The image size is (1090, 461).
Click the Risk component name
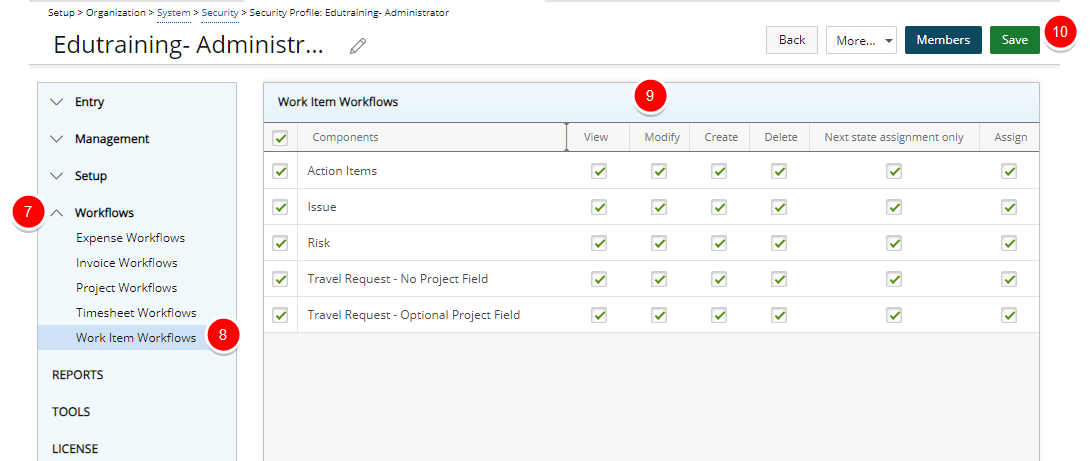pyautogui.click(x=319, y=243)
